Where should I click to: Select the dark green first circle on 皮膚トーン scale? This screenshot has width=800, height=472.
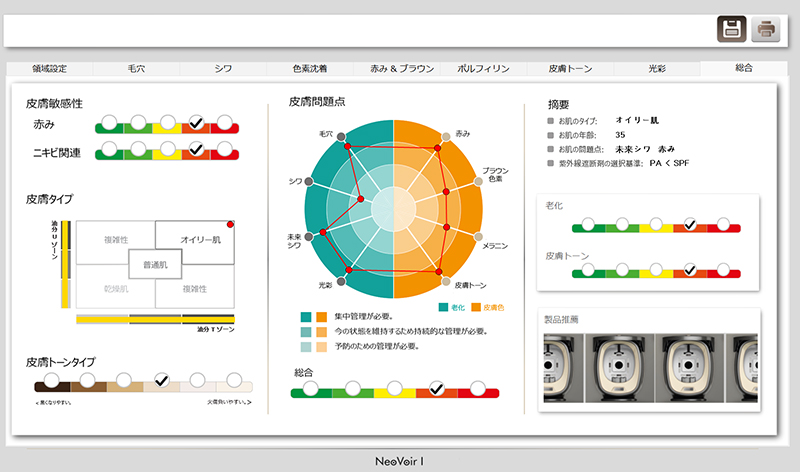(588, 269)
